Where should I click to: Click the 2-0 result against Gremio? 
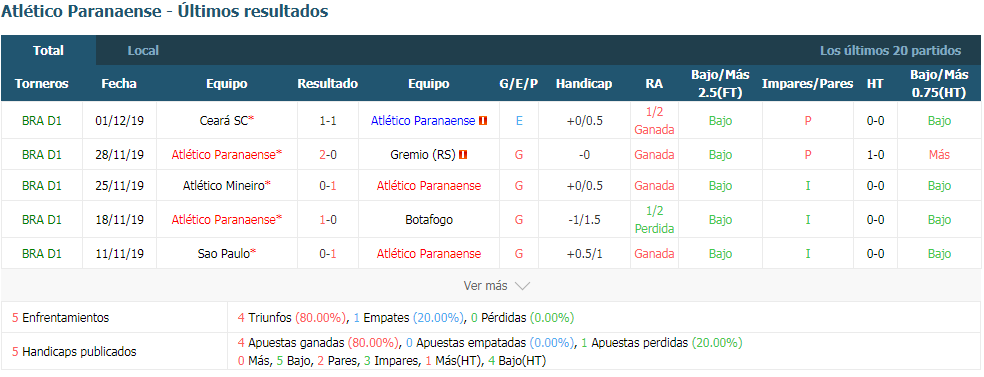pos(328,154)
